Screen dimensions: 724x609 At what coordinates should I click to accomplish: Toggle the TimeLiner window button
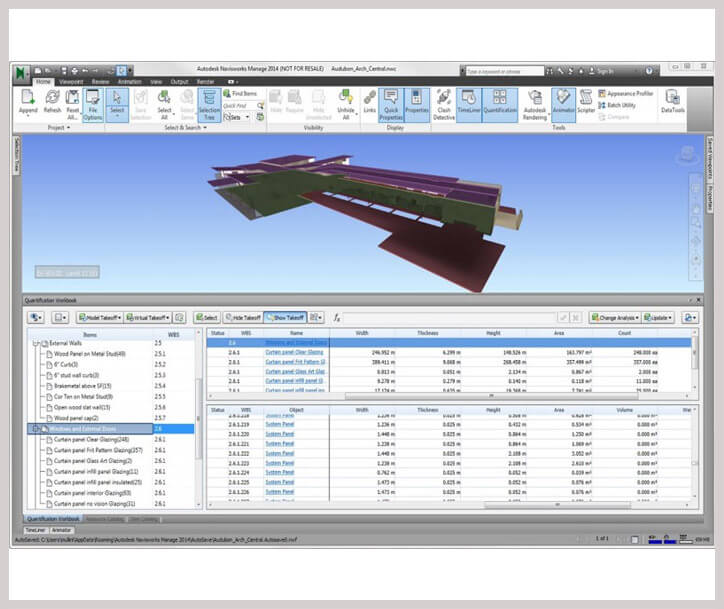pos(469,103)
